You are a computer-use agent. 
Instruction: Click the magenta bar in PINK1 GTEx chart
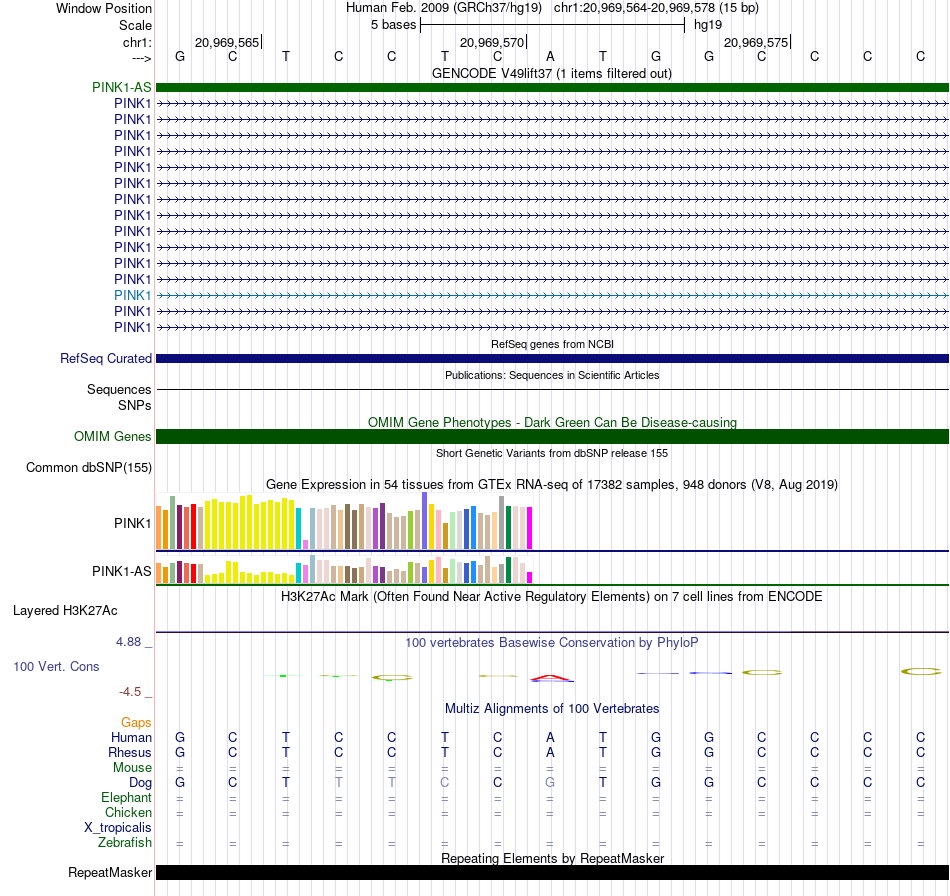(x=530, y=528)
